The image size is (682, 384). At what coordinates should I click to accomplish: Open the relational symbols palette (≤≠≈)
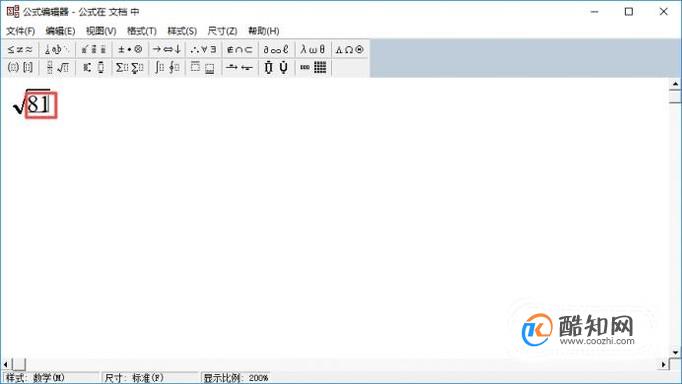click(20, 50)
